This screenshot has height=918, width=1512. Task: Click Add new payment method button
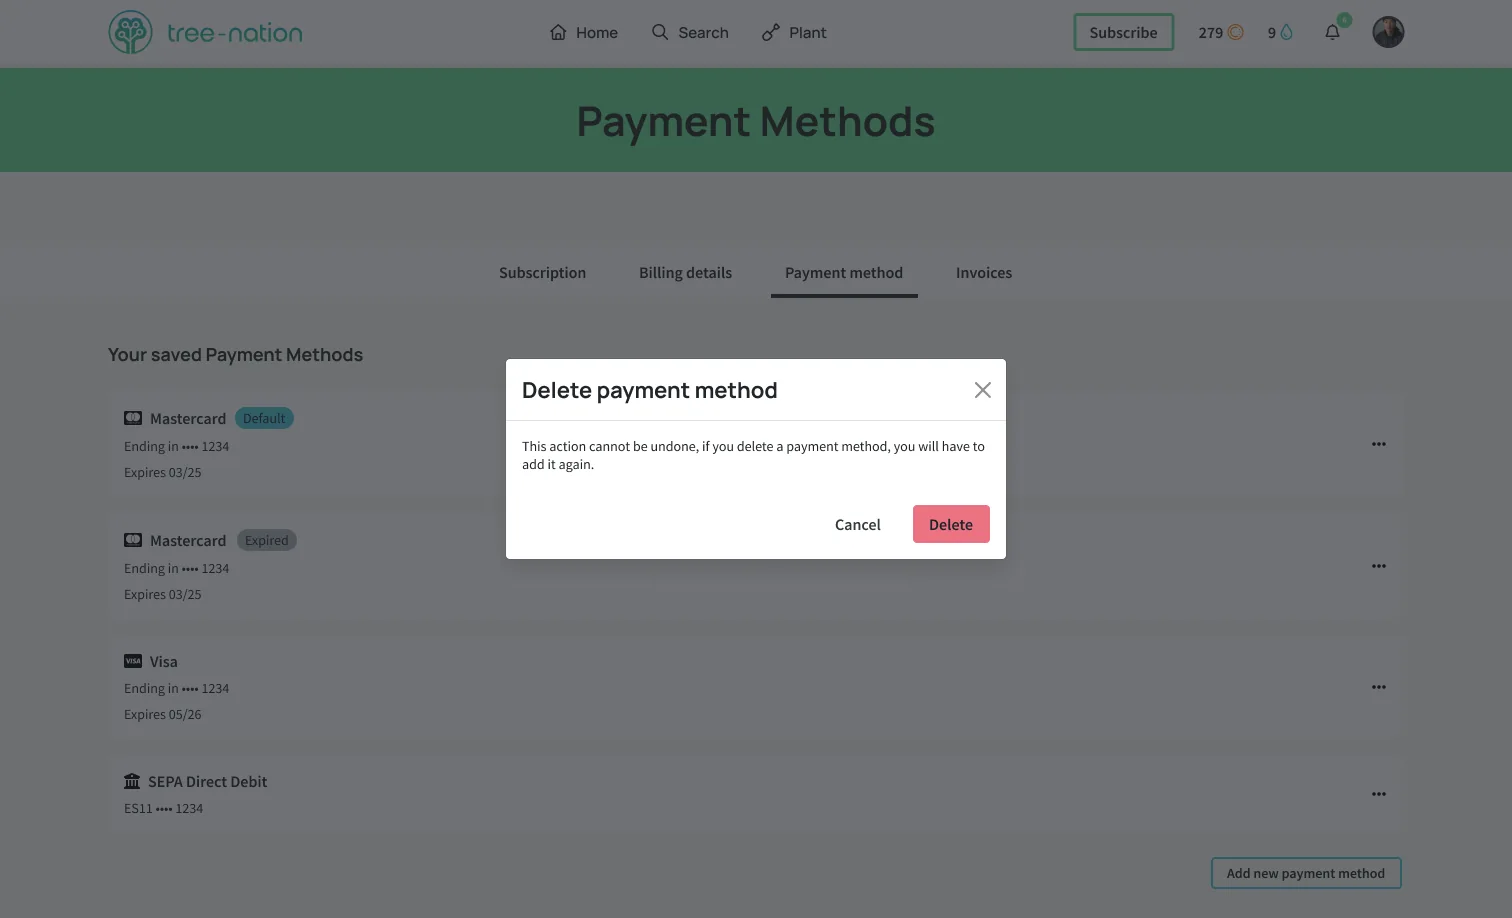coord(1306,873)
